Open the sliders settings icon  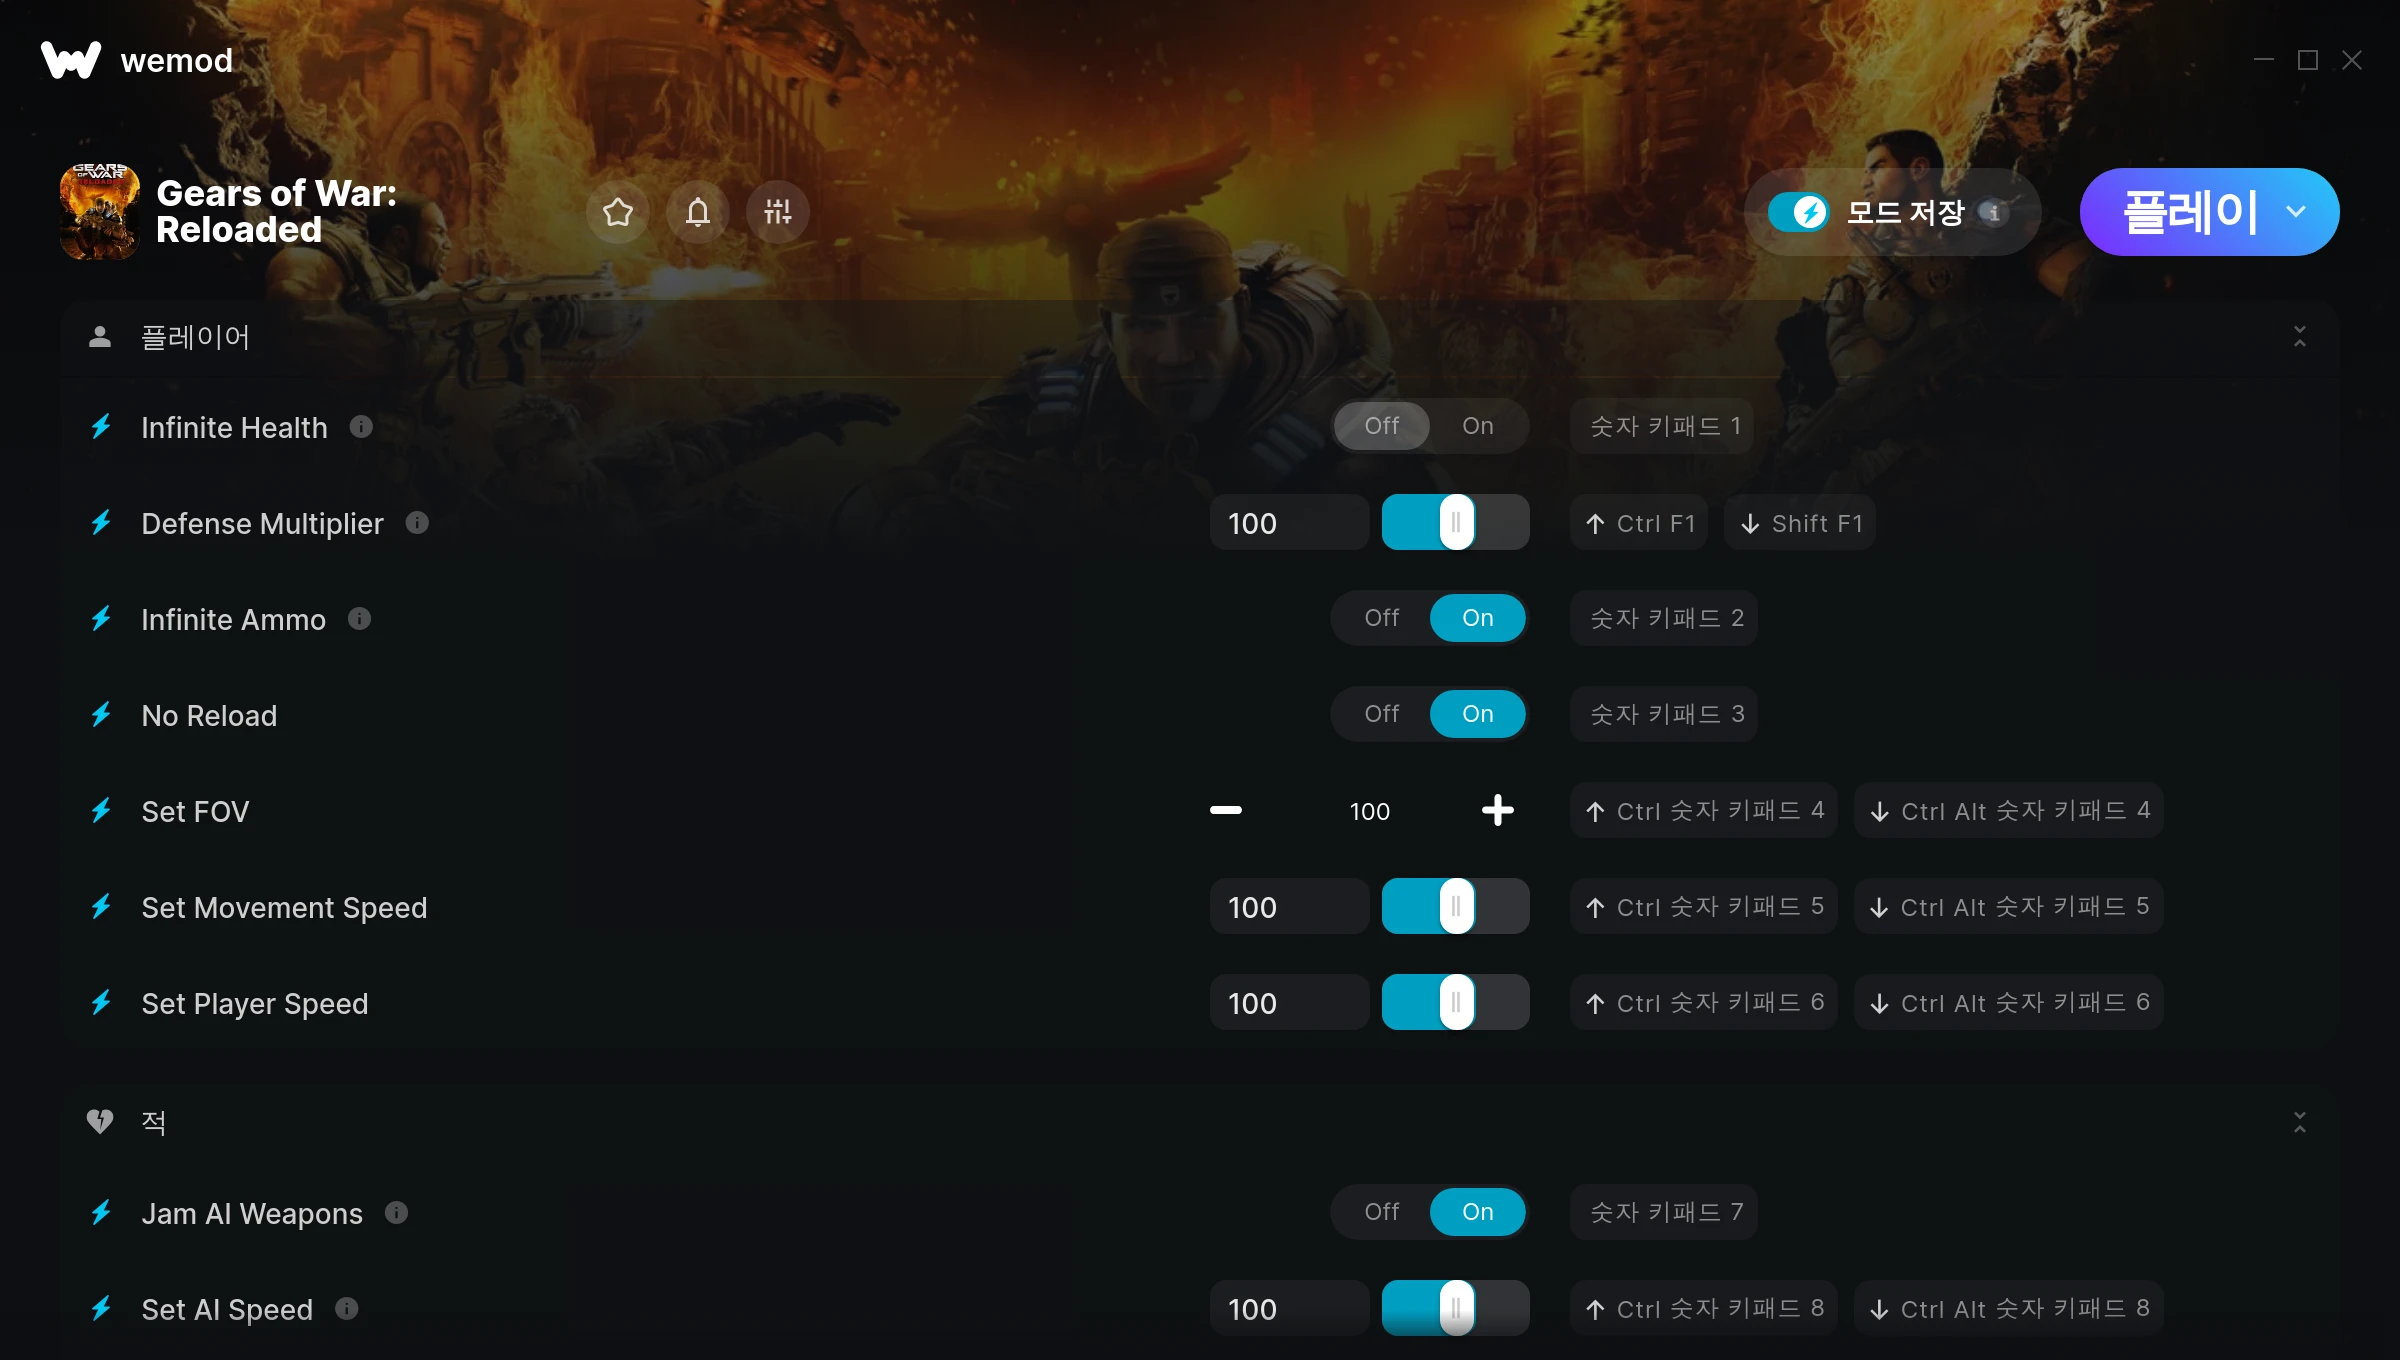pyautogui.click(x=778, y=212)
